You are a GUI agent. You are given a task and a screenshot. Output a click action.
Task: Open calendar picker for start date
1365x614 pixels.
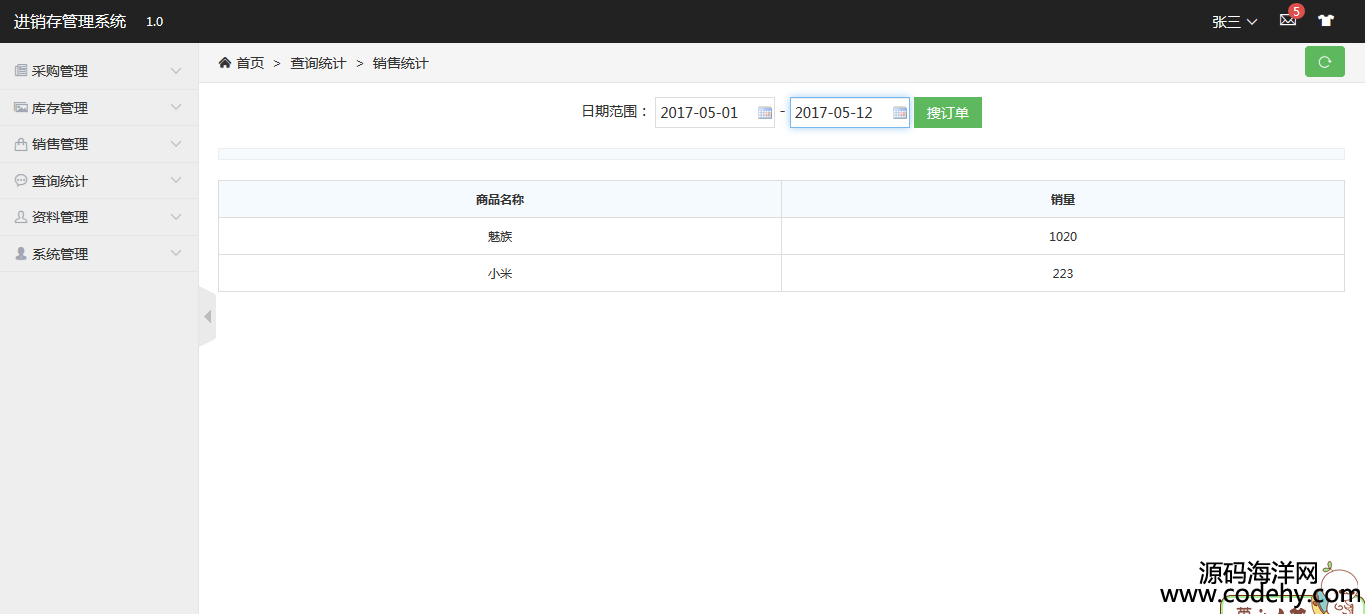pos(765,113)
